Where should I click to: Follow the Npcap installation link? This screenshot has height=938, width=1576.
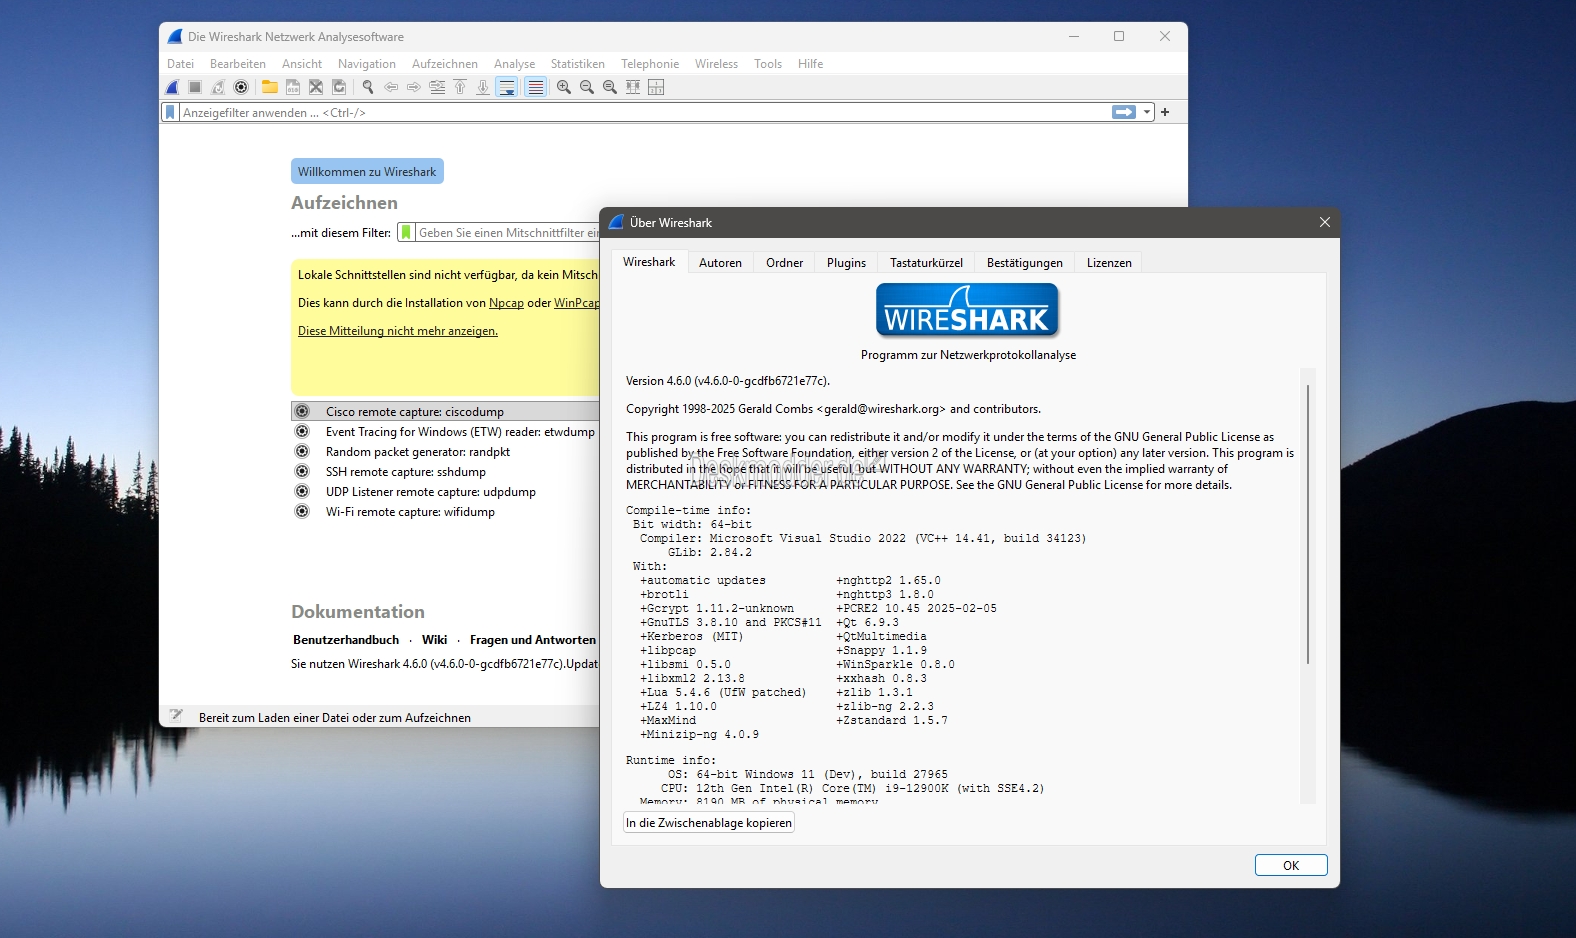[x=506, y=303]
